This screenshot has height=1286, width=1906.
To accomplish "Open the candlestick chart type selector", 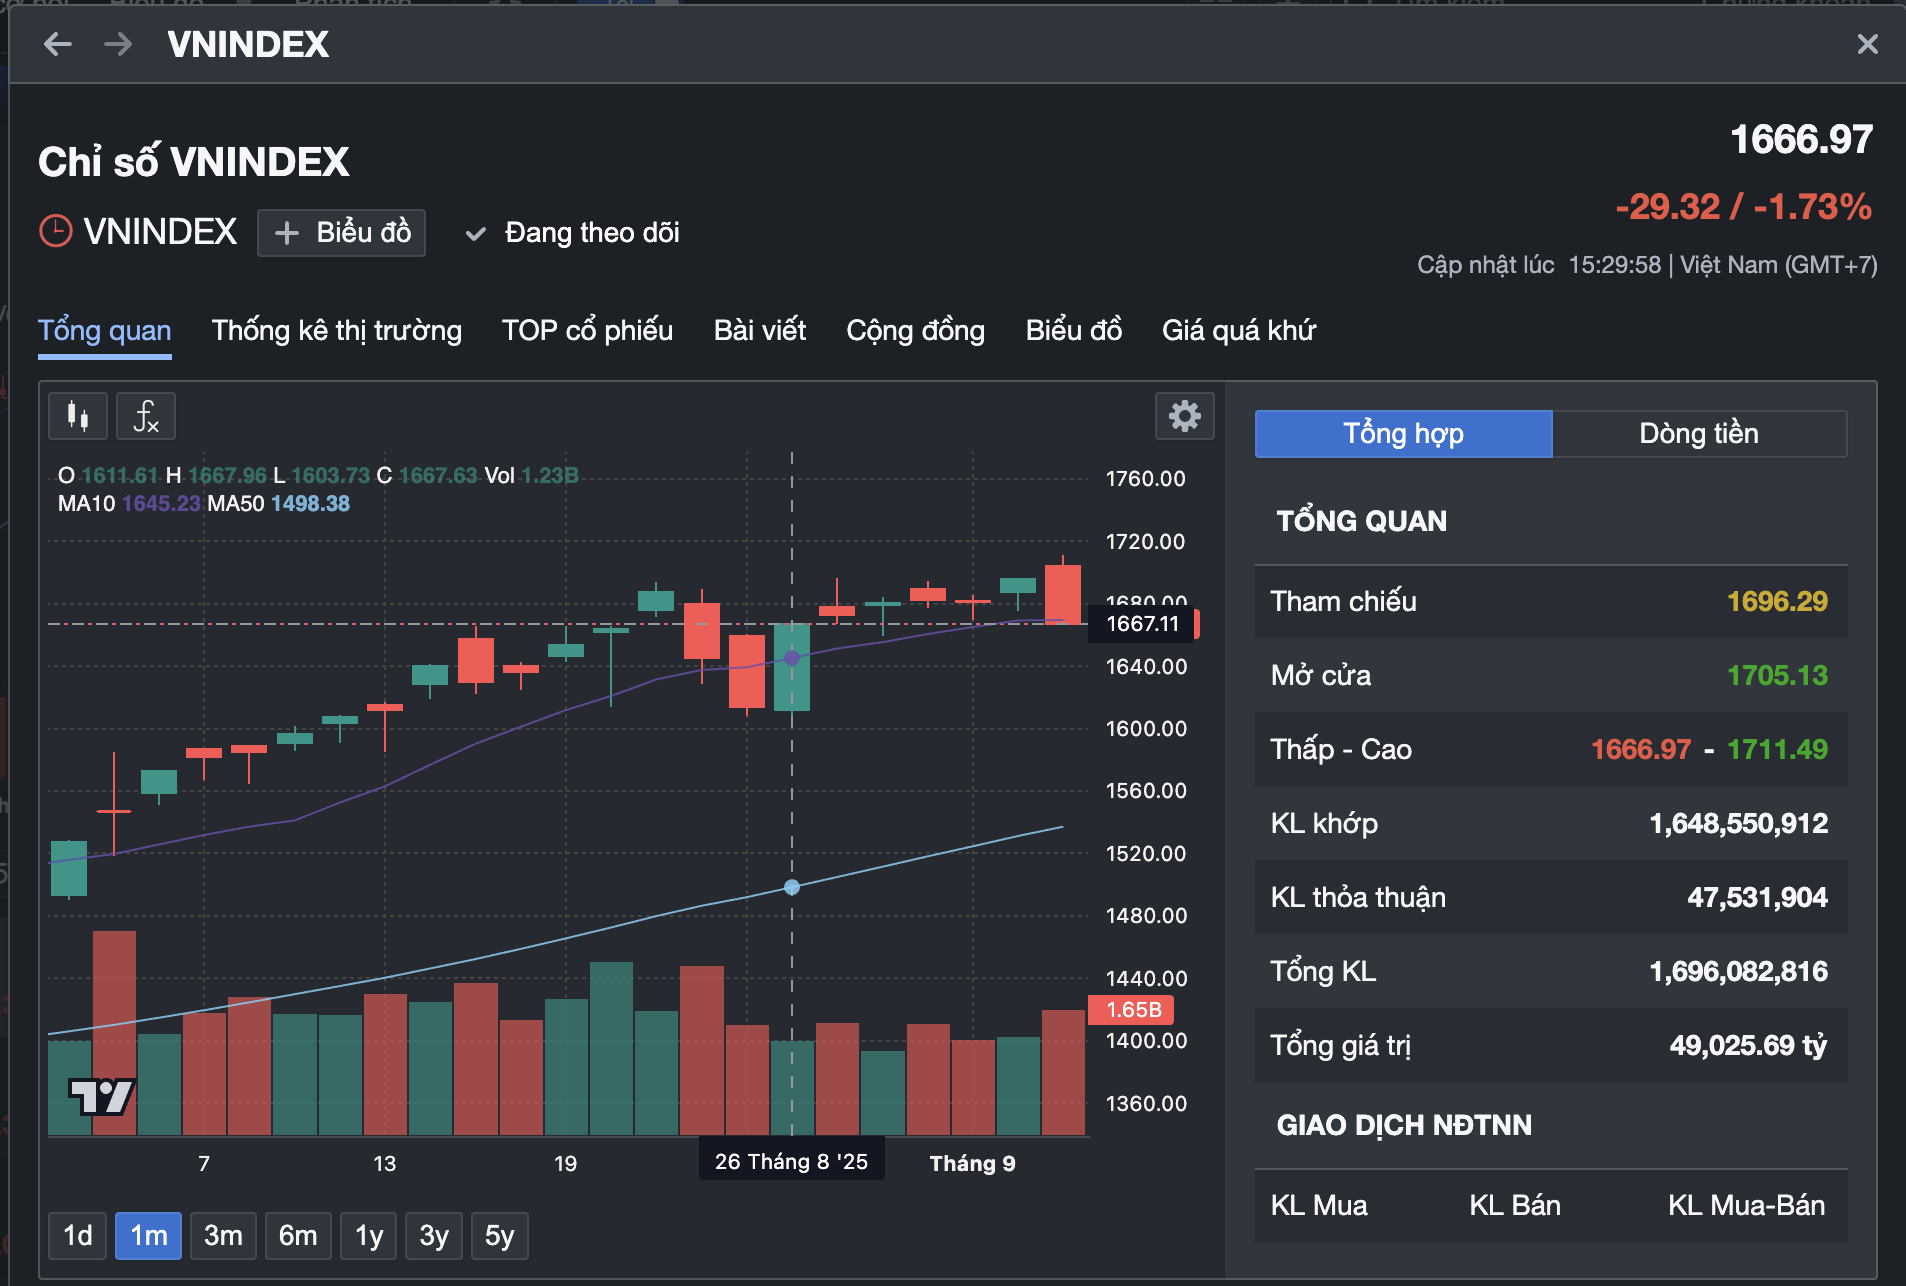I will [x=78, y=416].
